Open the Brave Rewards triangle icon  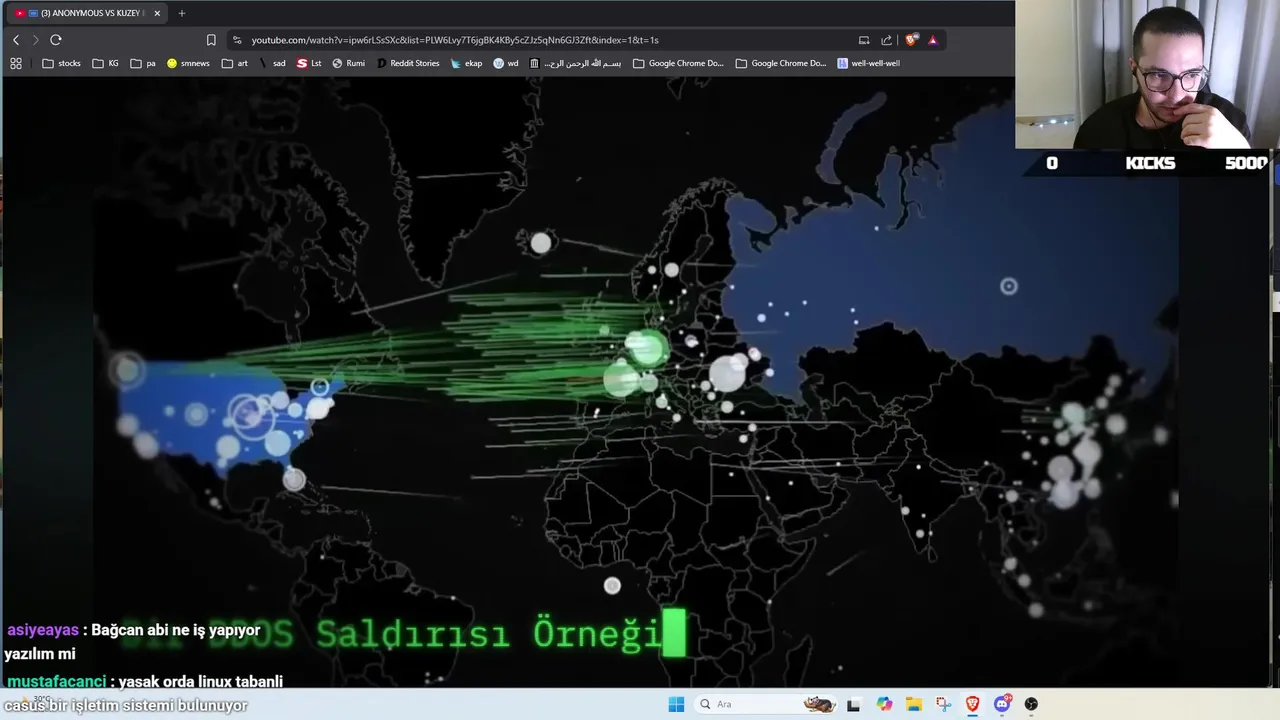pyautogui.click(x=932, y=40)
